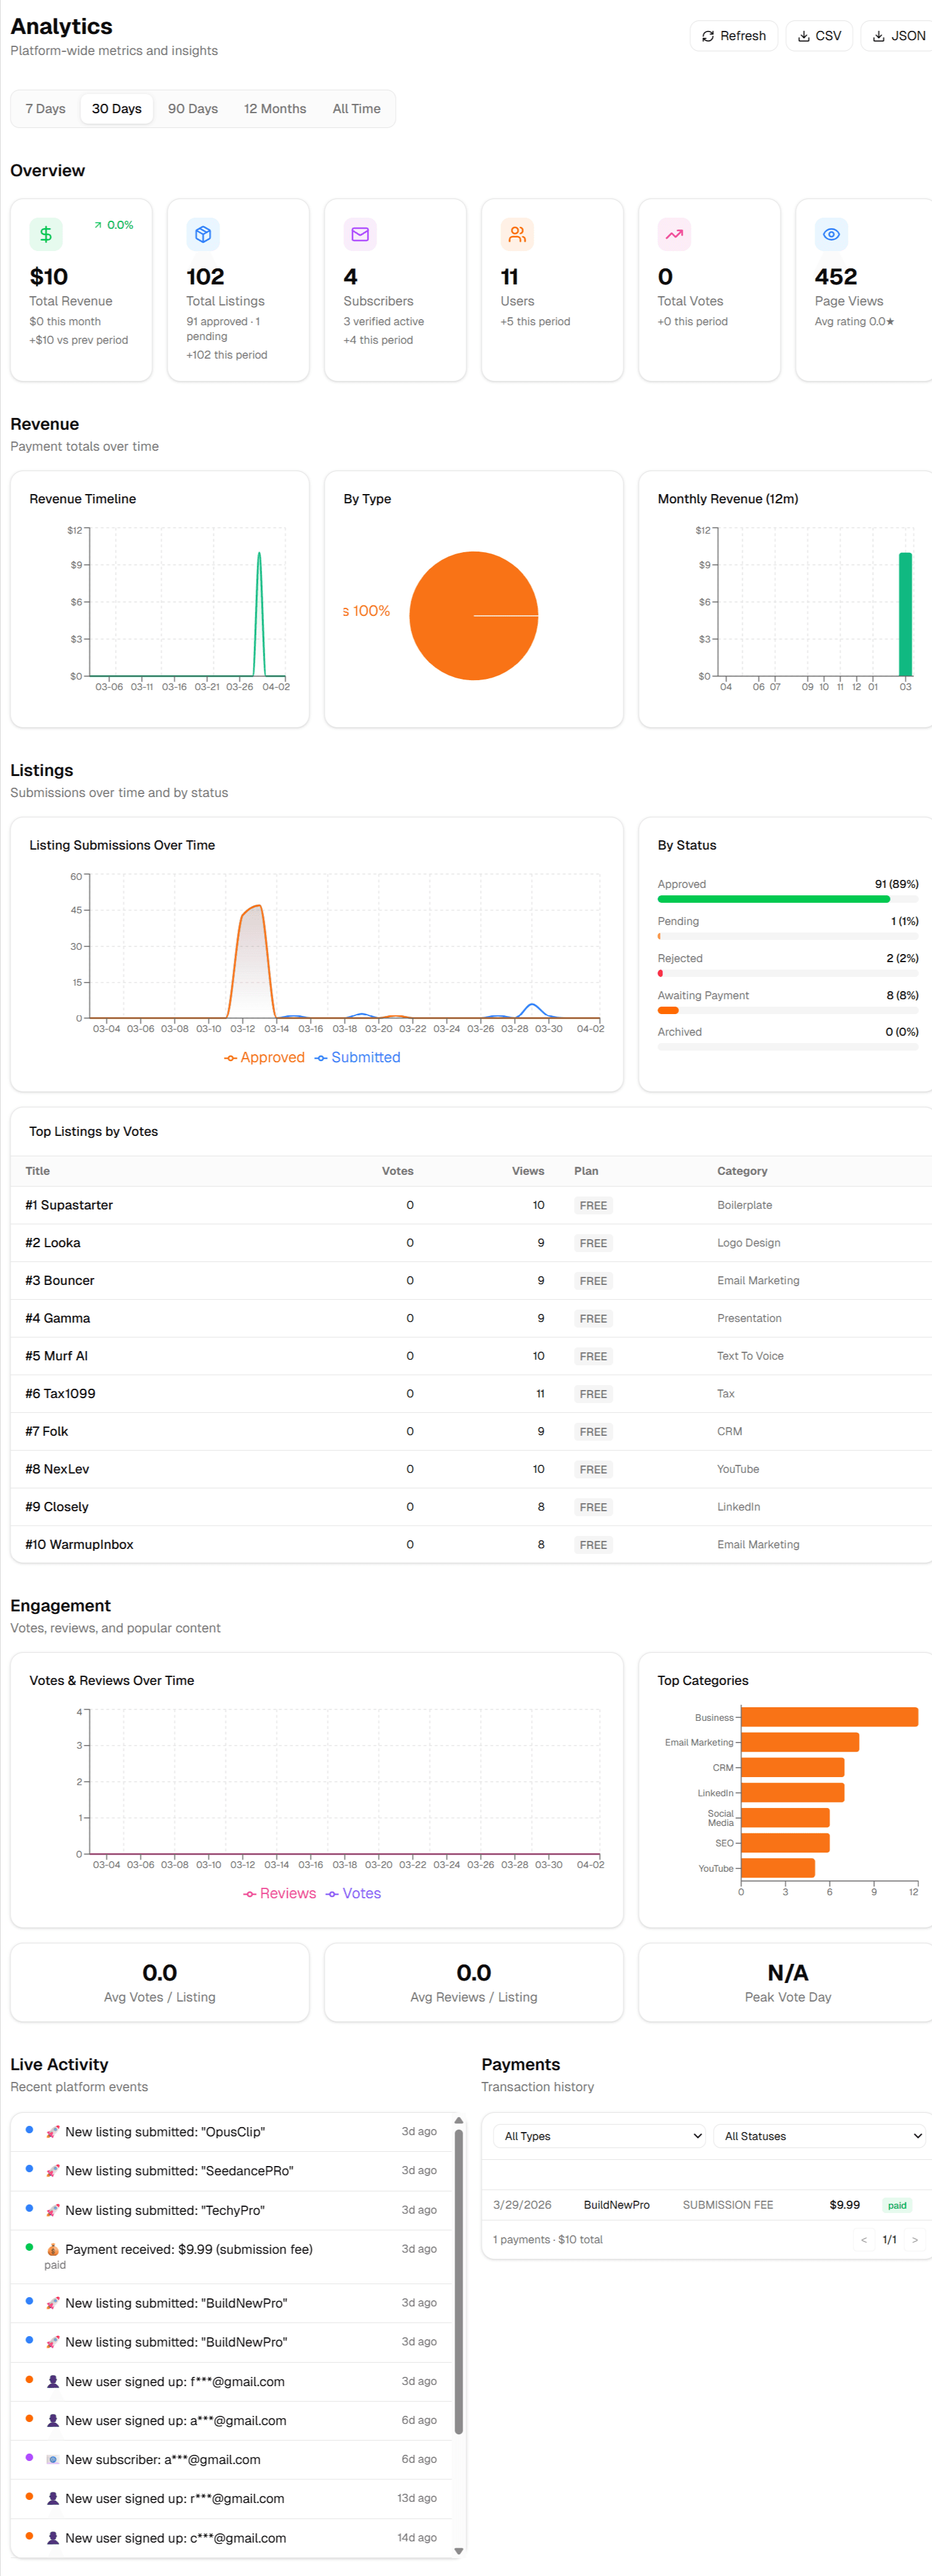Click the rocket icon beside OpusClip event

pyautogui.click(x=53, y=2132)
